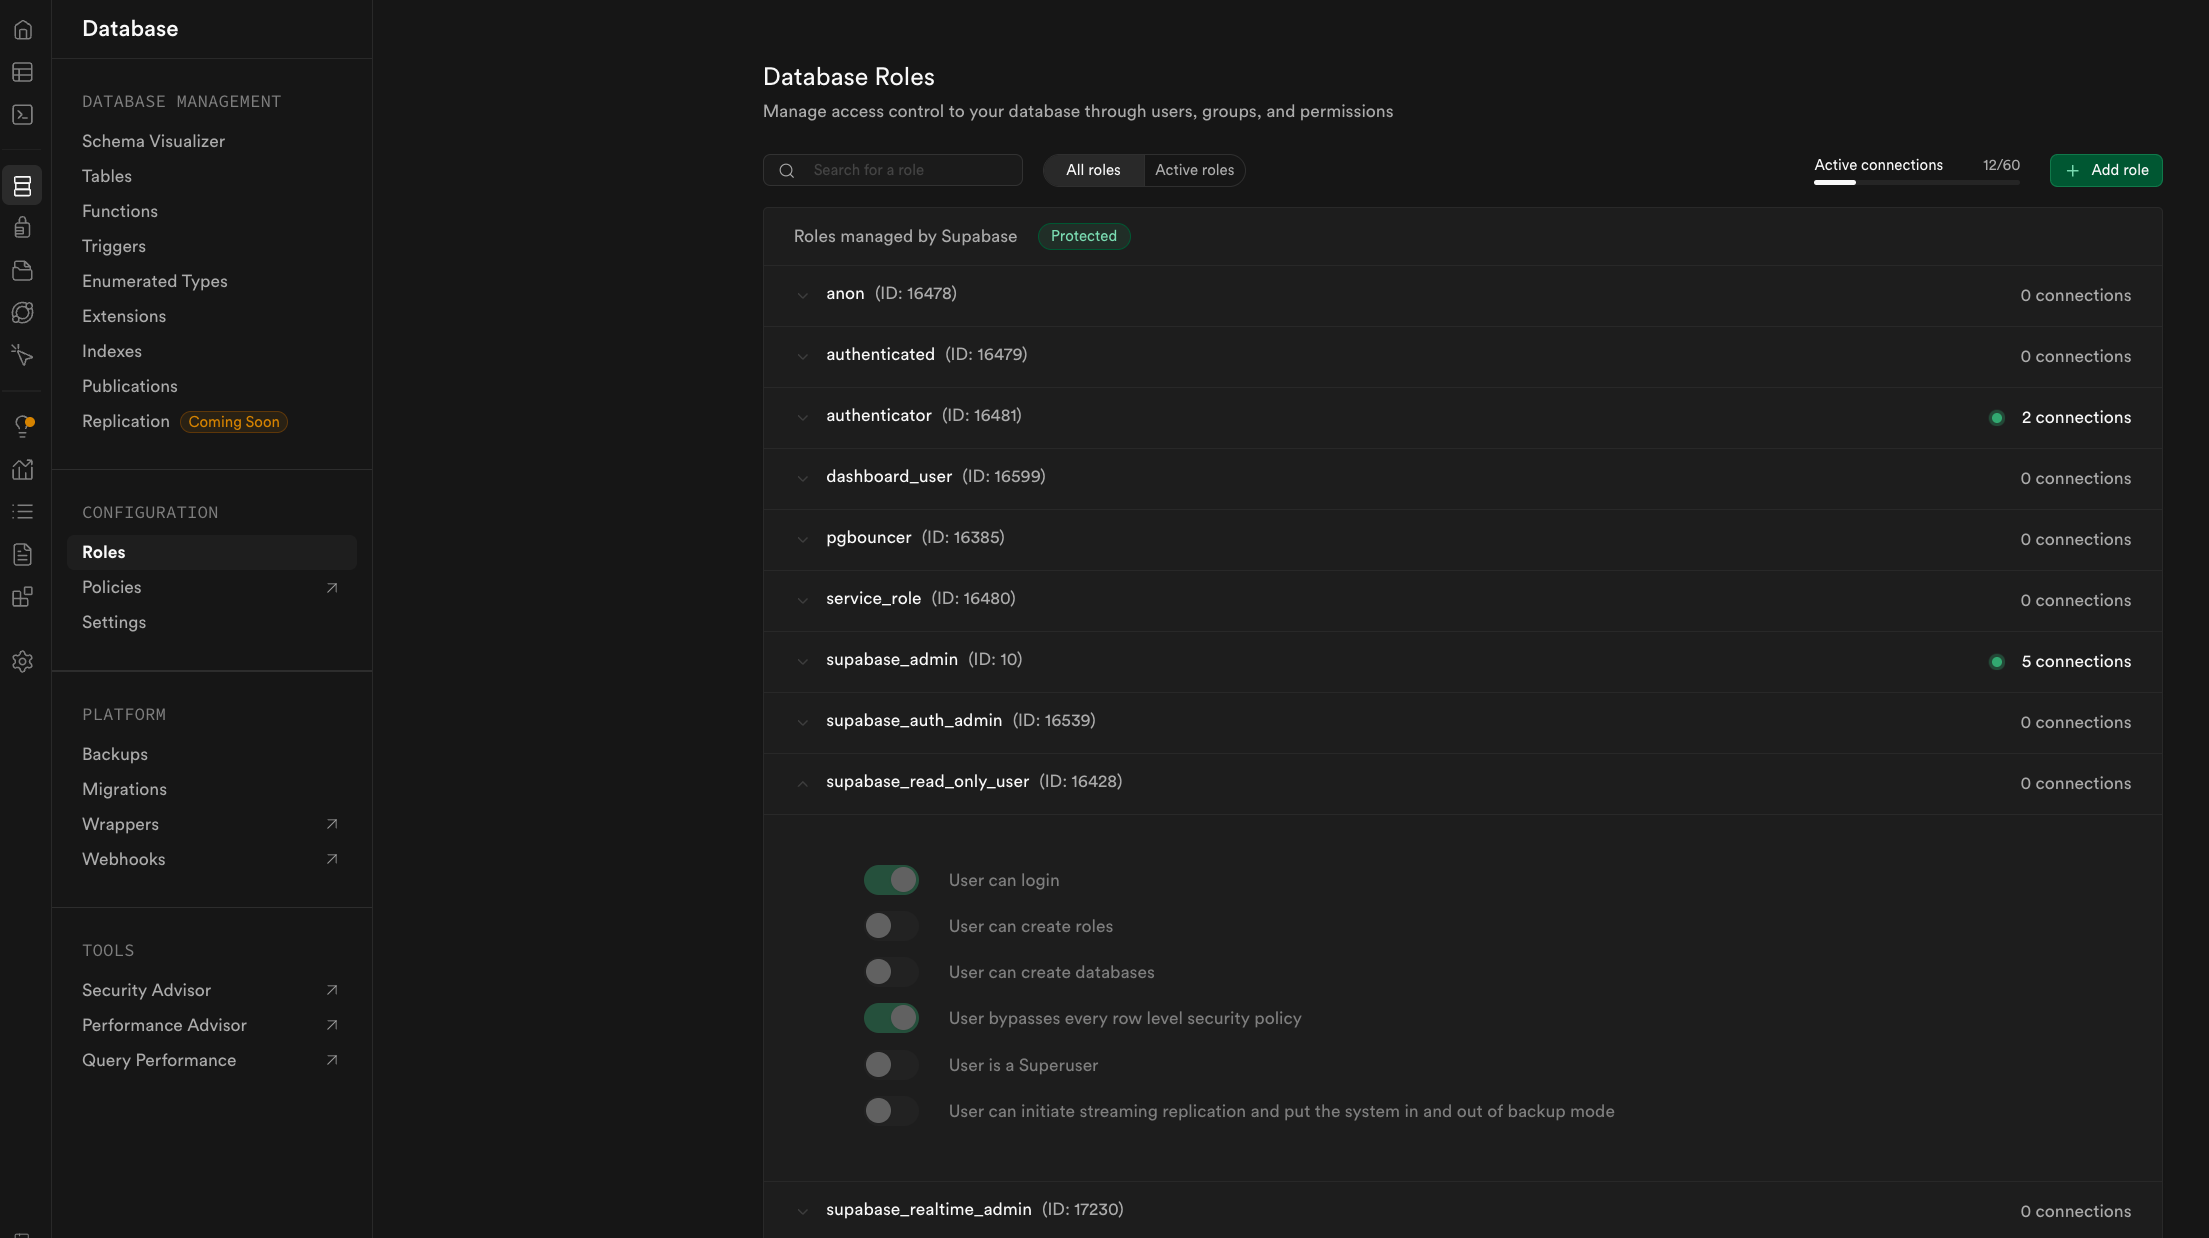
Task: Click the Add role button
Action: (x=2105, y=170)
